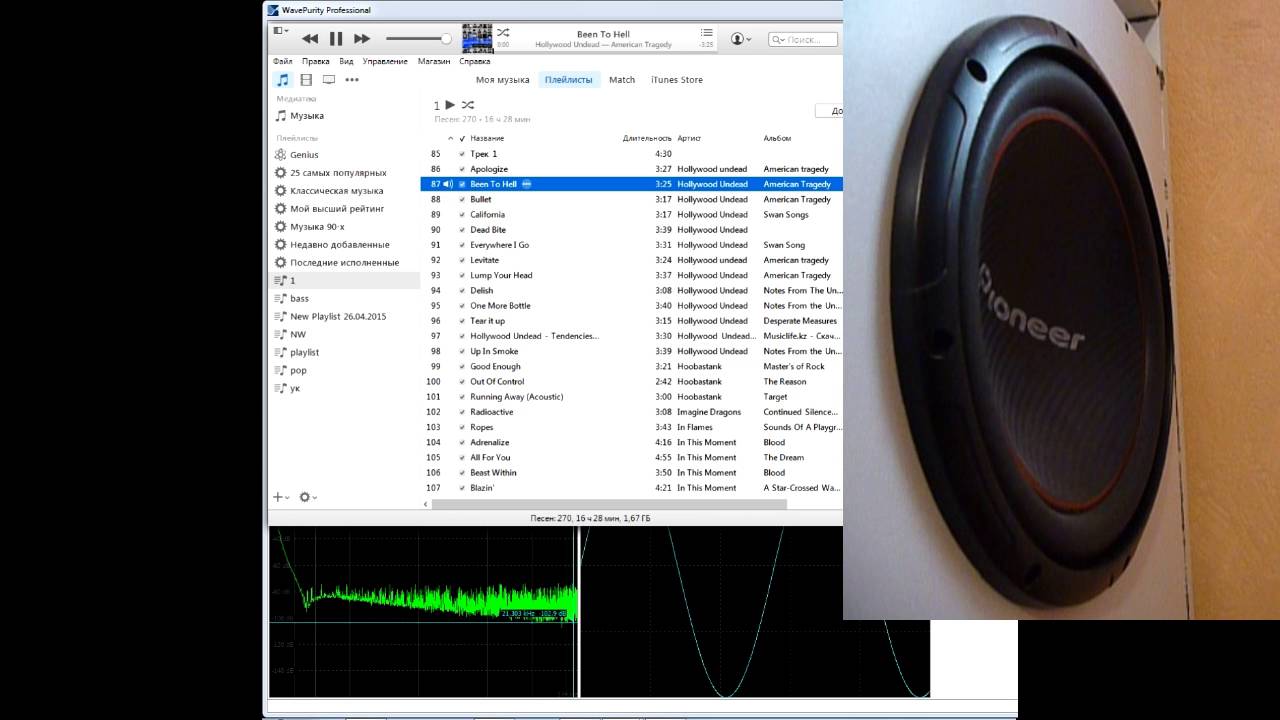
Task: Click the volume slider knob
Action: pyautogui.click(x=446, y=39)
